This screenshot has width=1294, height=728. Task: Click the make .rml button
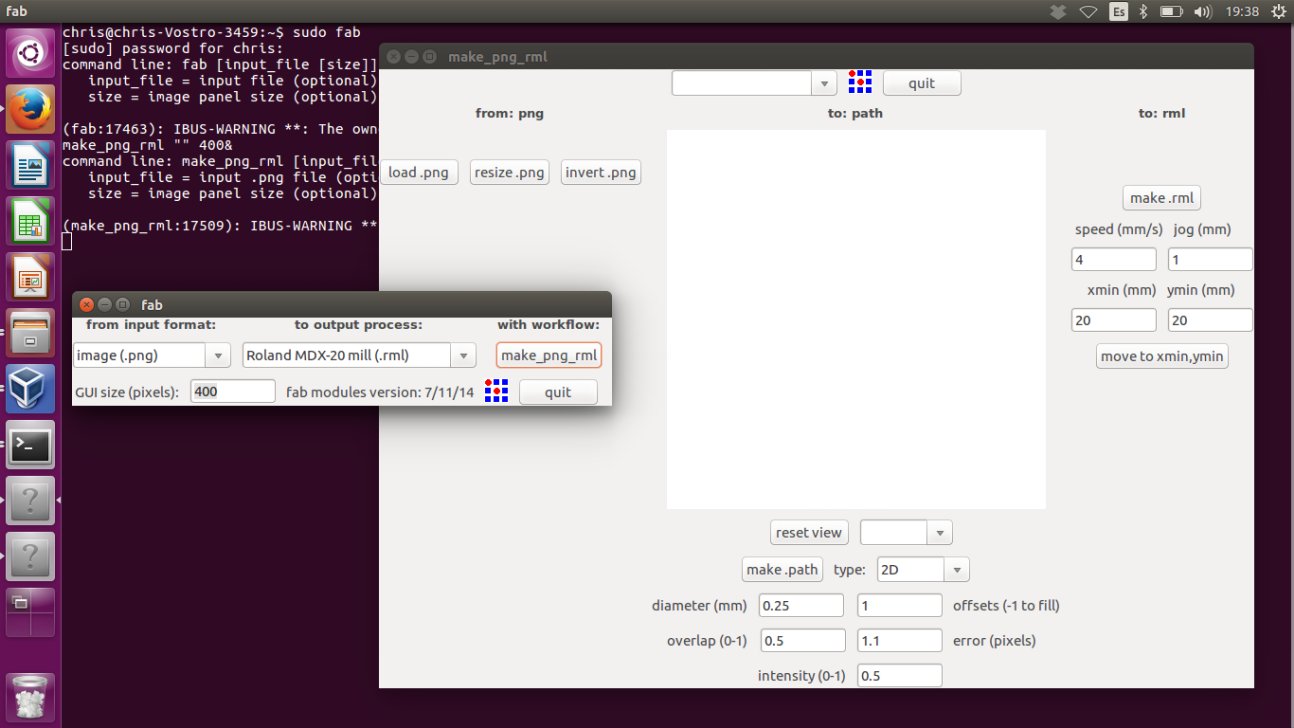[x=1161, y=198]
